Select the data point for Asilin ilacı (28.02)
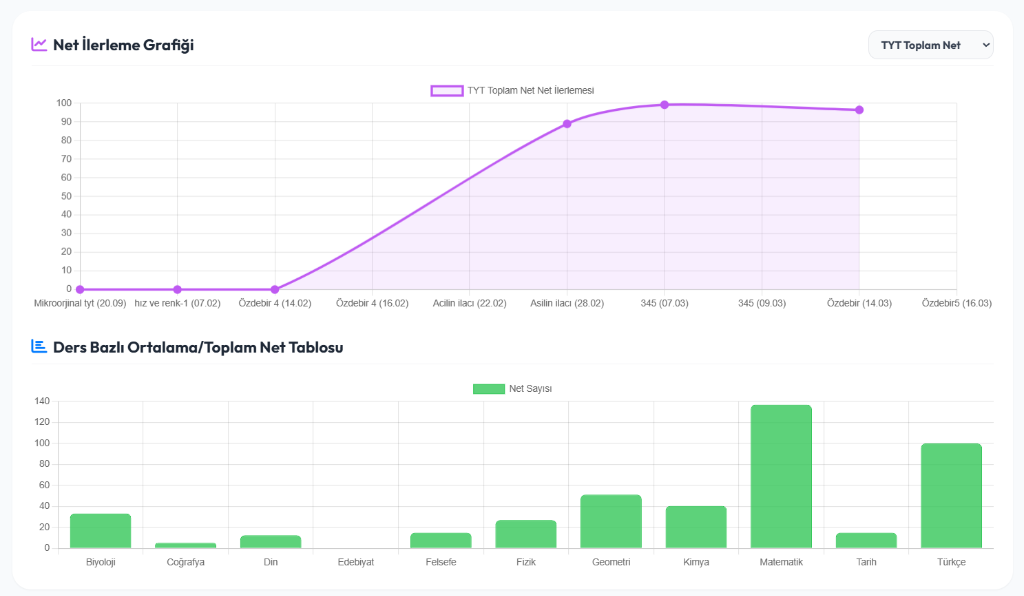Screen dimensions: 1024x596 coord(567,124)
